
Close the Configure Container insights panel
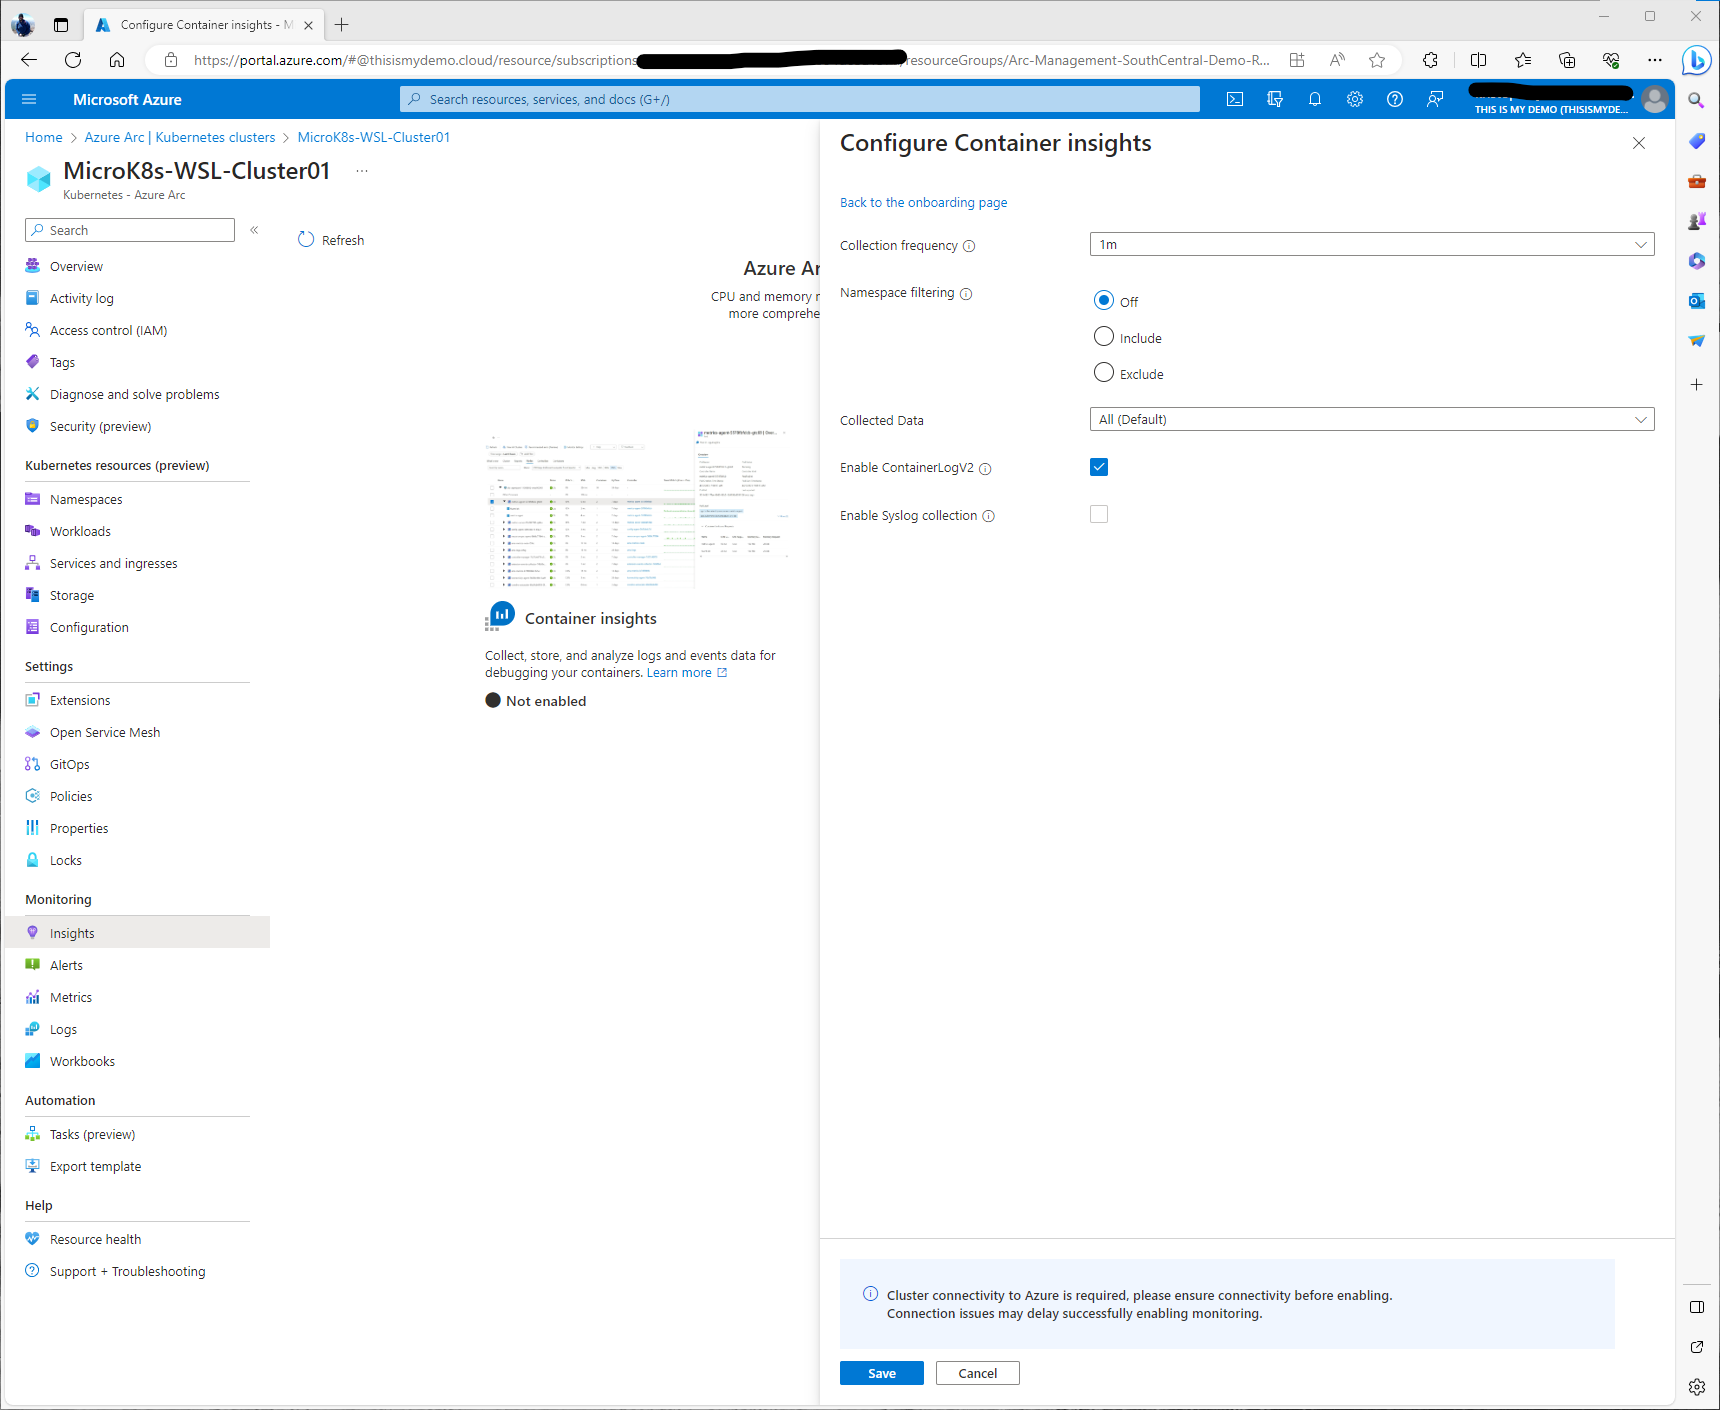[1639, 143]
